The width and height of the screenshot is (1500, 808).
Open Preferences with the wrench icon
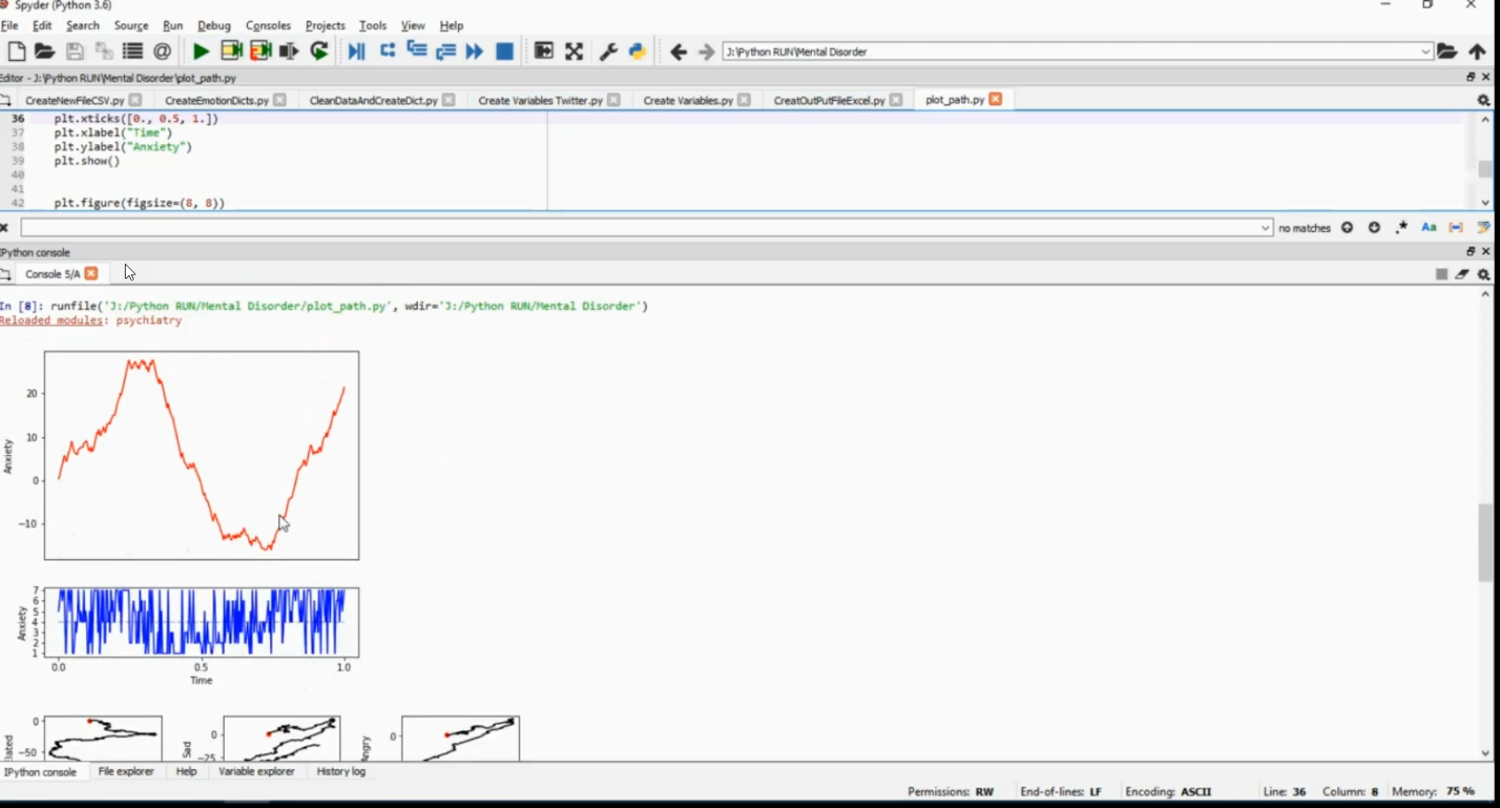[607, 51]
